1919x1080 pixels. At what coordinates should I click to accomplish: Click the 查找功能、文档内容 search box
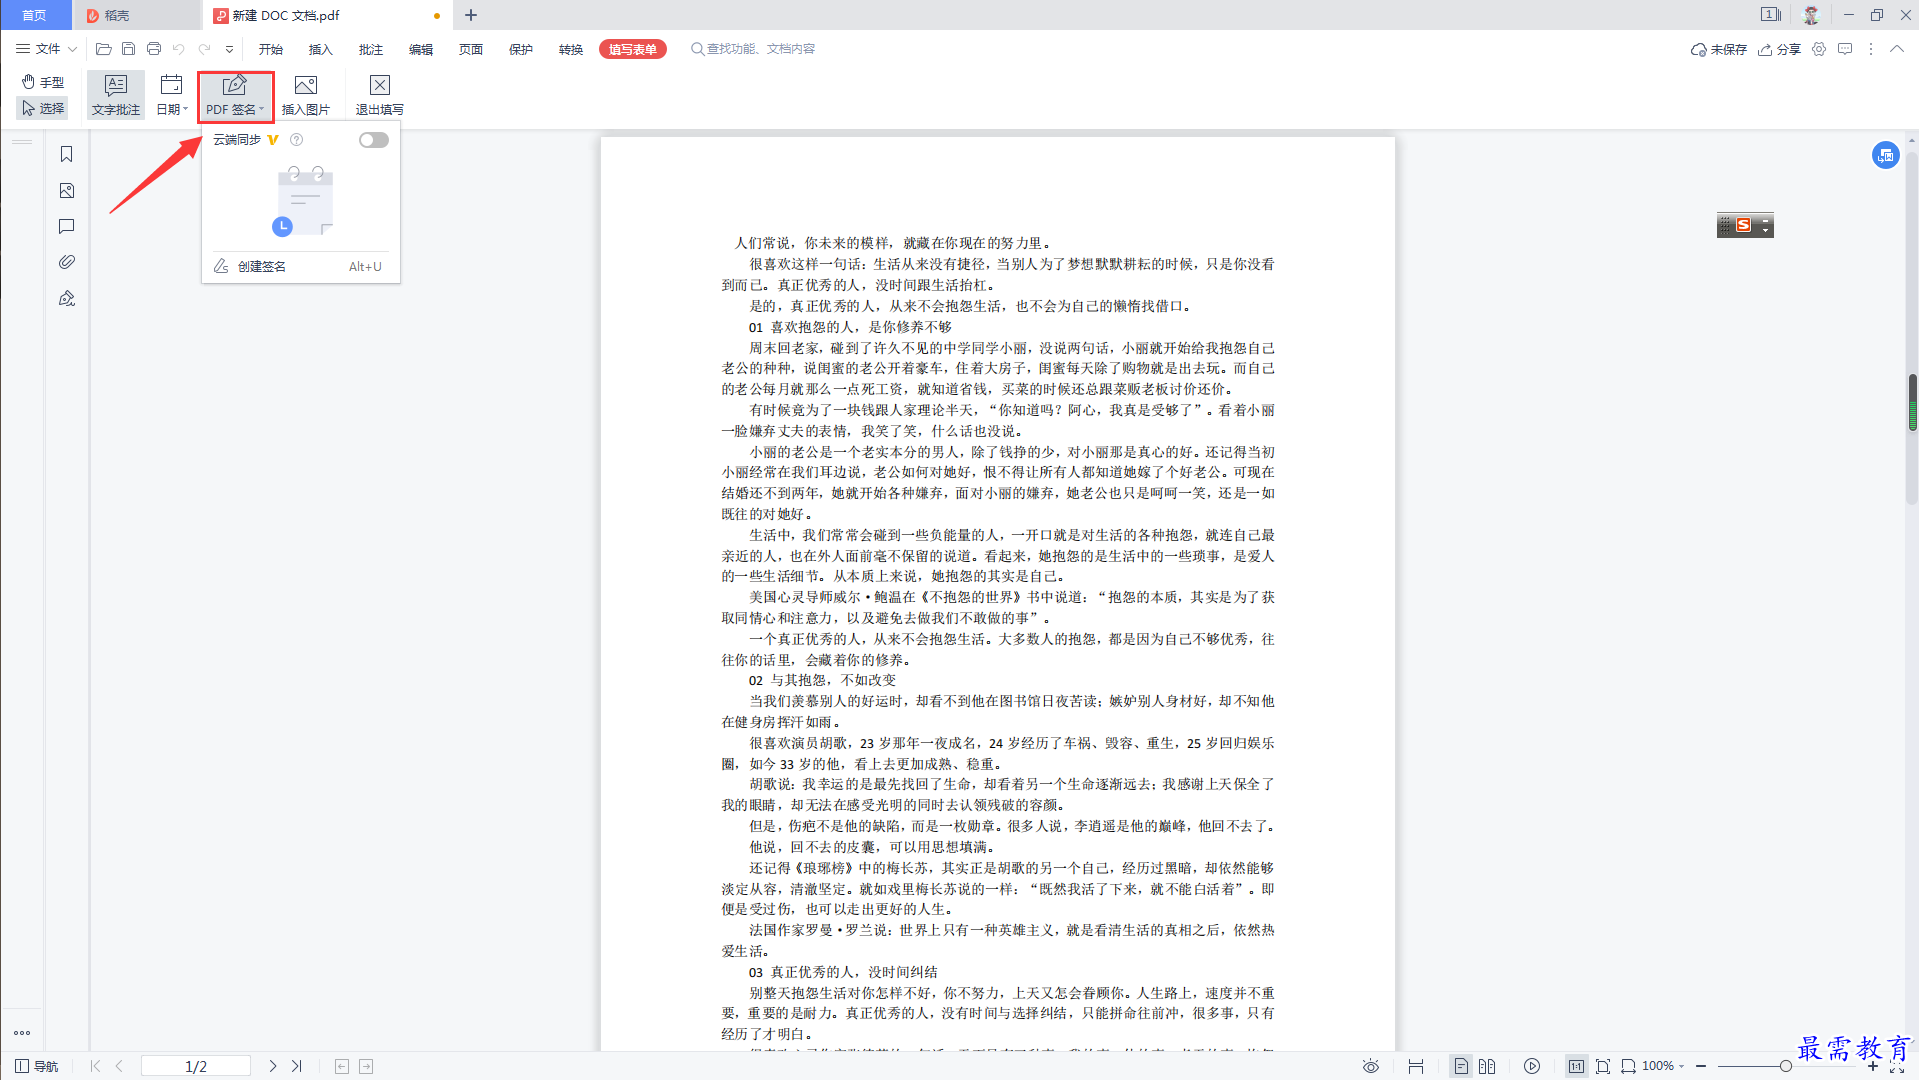pyautogui.click(x=754, y=49)
